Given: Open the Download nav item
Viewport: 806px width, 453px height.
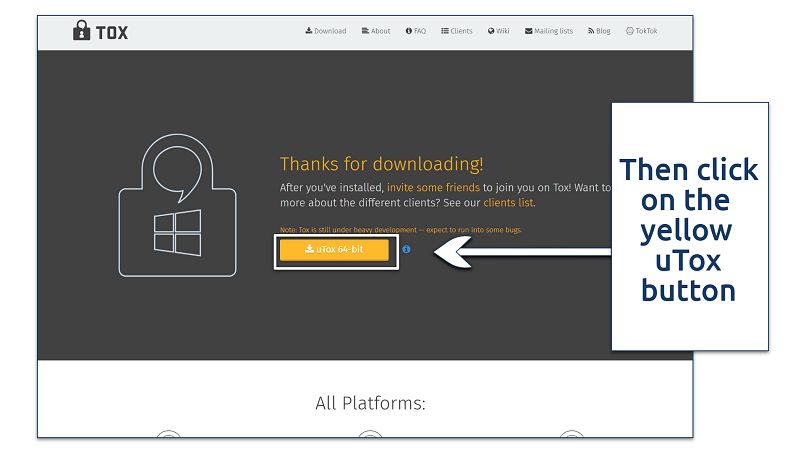Looking at the screenshot, I should (326, 31).
